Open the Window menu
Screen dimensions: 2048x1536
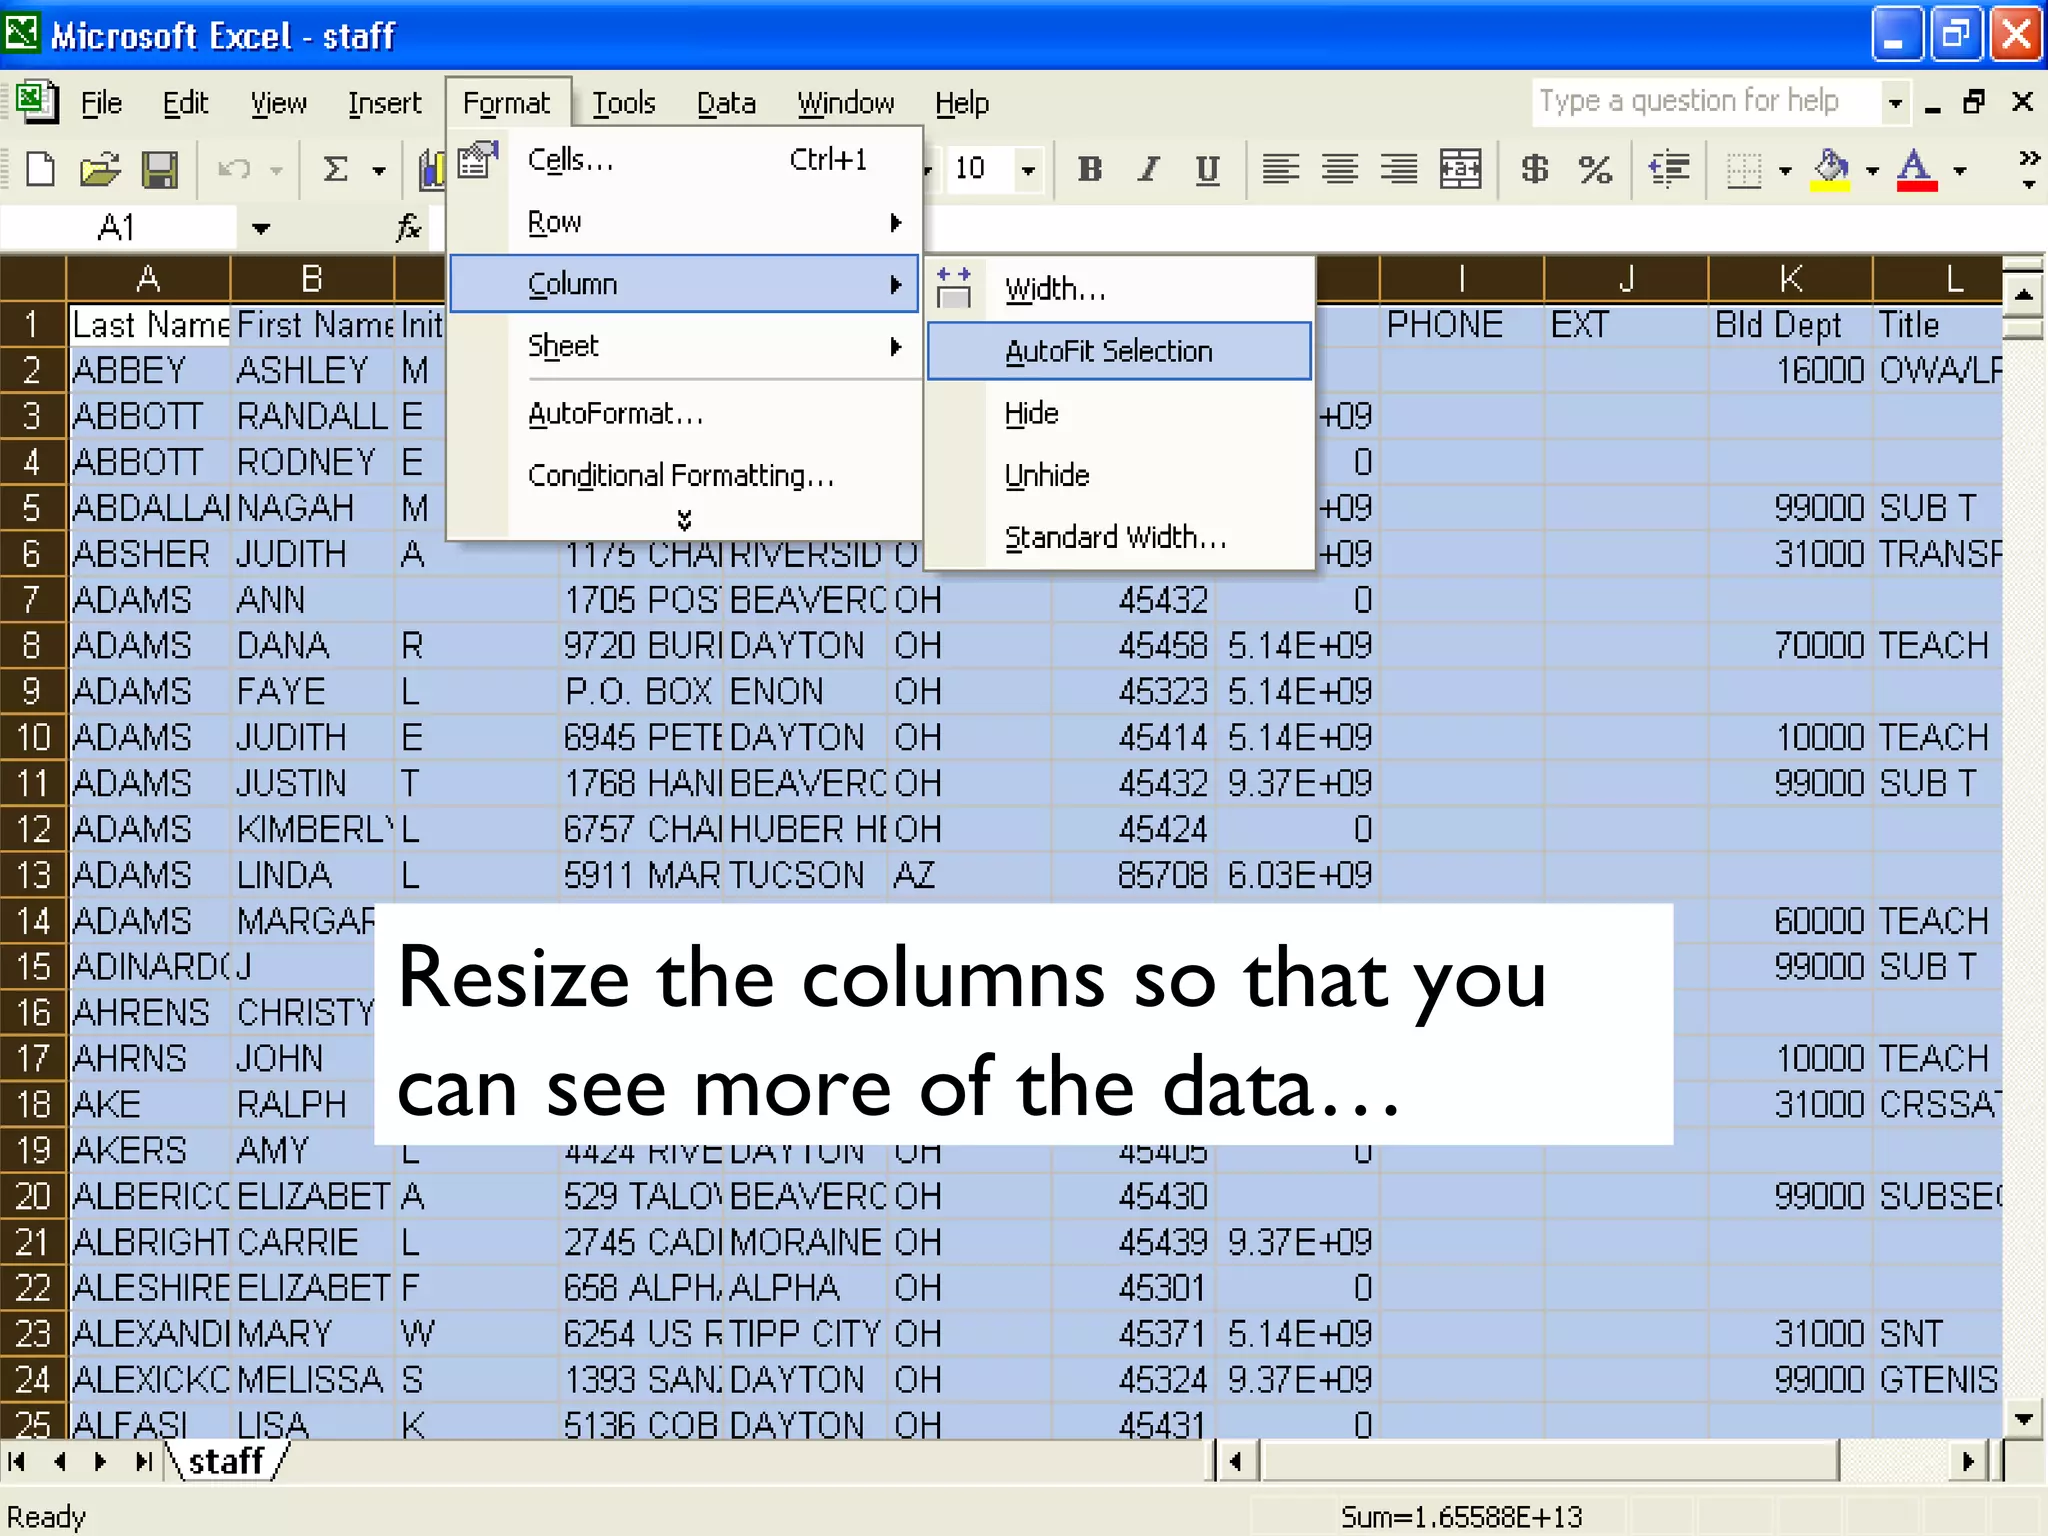tap(845, 102)
